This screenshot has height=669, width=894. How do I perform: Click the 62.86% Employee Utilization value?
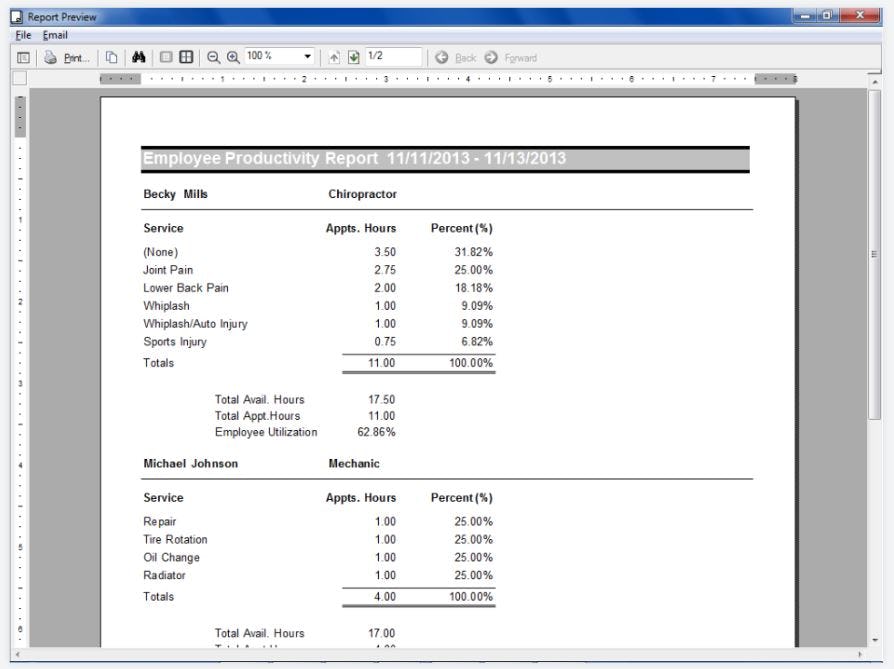376,432
